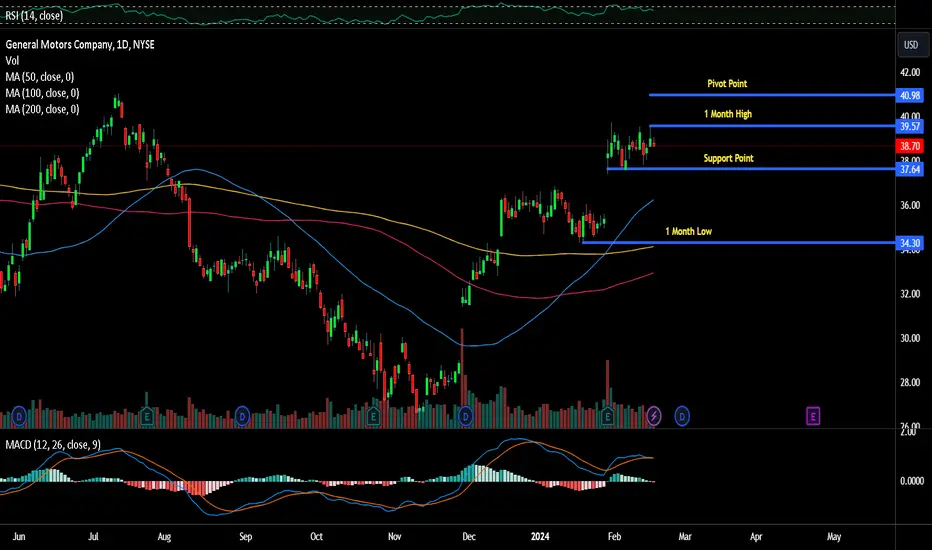The height and width of the screenshot is (550, 932).
Task: Click the MACD (12, 26, close, 9) legend
Action: click(x=53, y=445)
